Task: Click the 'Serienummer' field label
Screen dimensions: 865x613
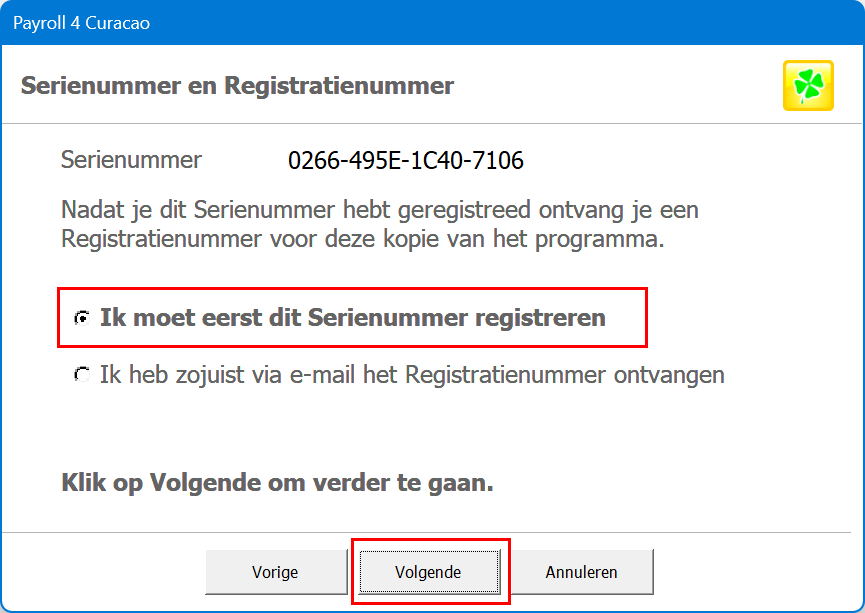Action: [131, 160]
